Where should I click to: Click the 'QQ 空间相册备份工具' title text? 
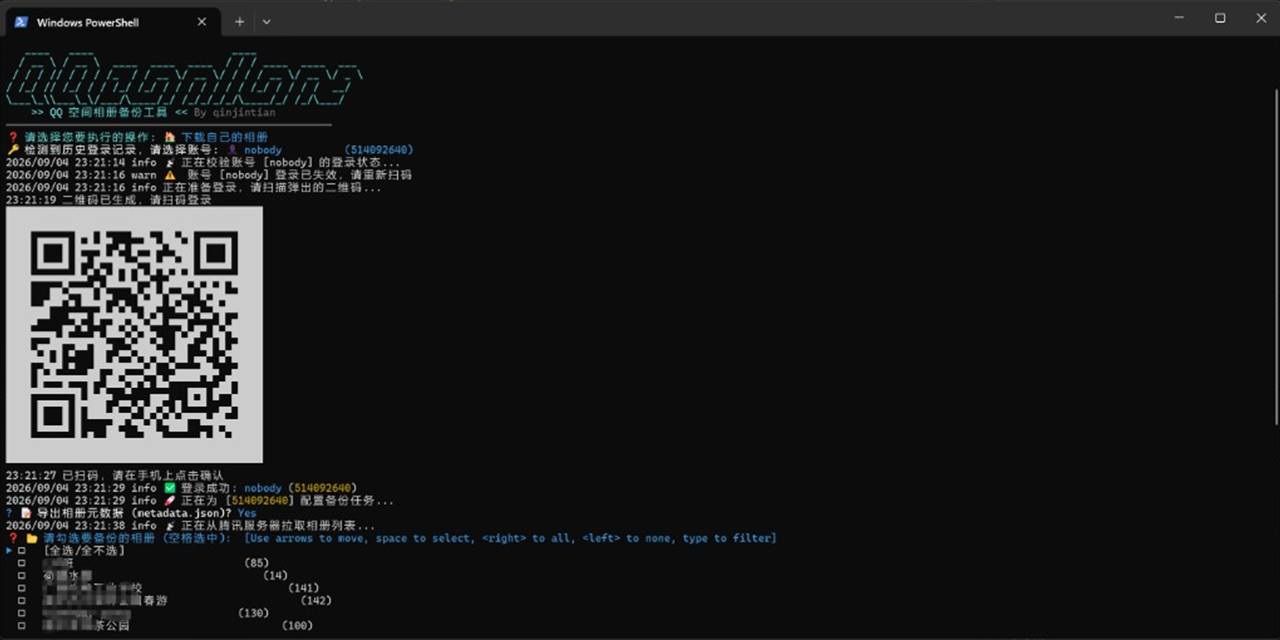pos(108,113)
